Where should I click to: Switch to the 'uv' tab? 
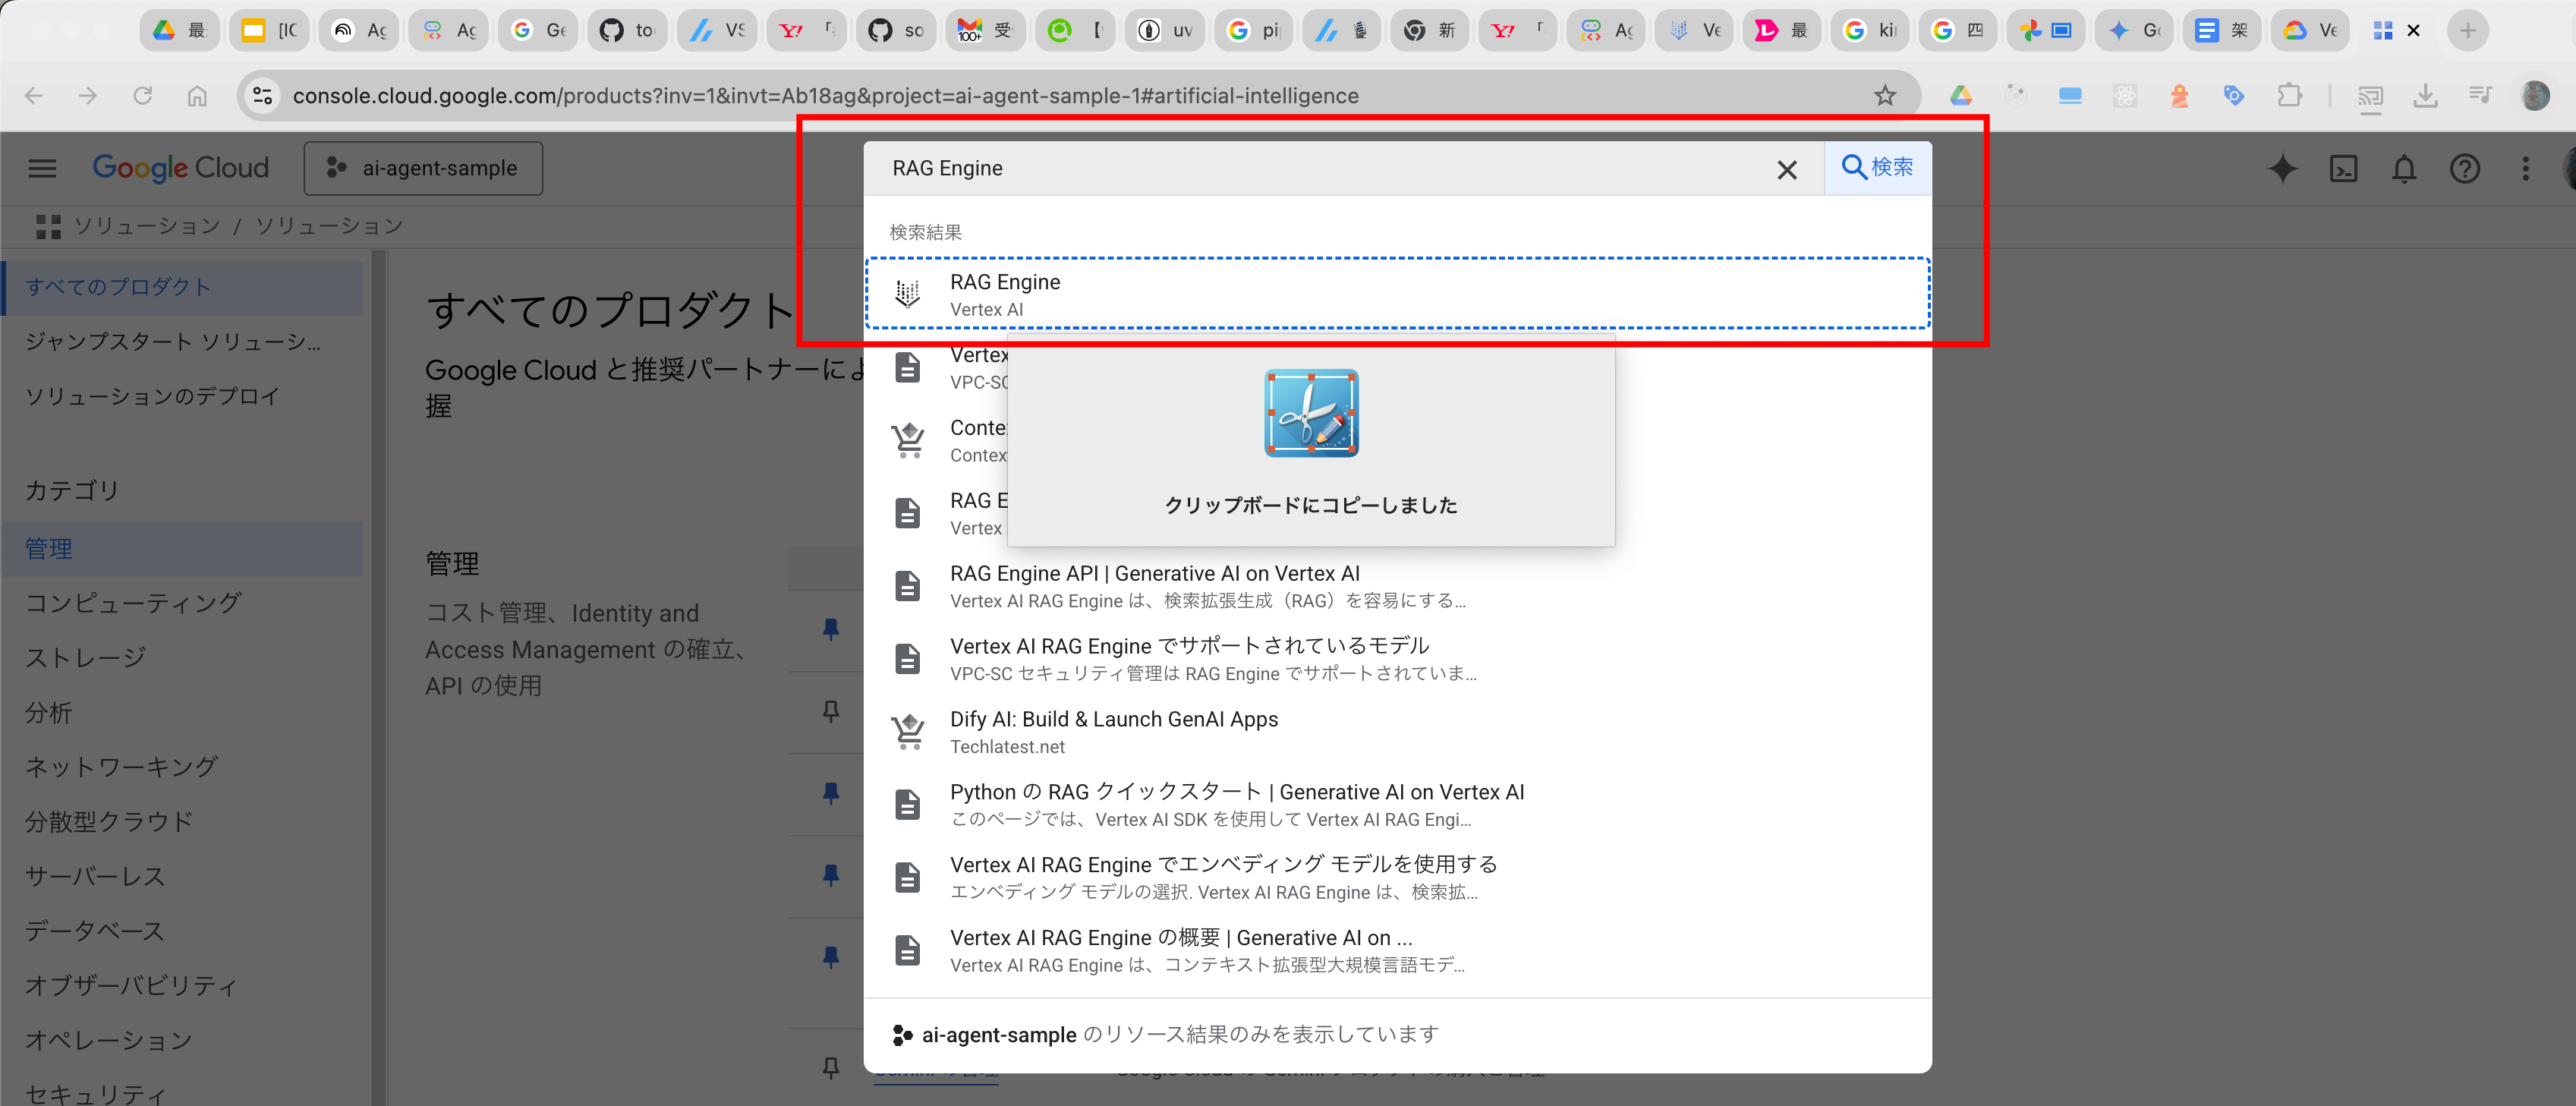(1165, 31)
